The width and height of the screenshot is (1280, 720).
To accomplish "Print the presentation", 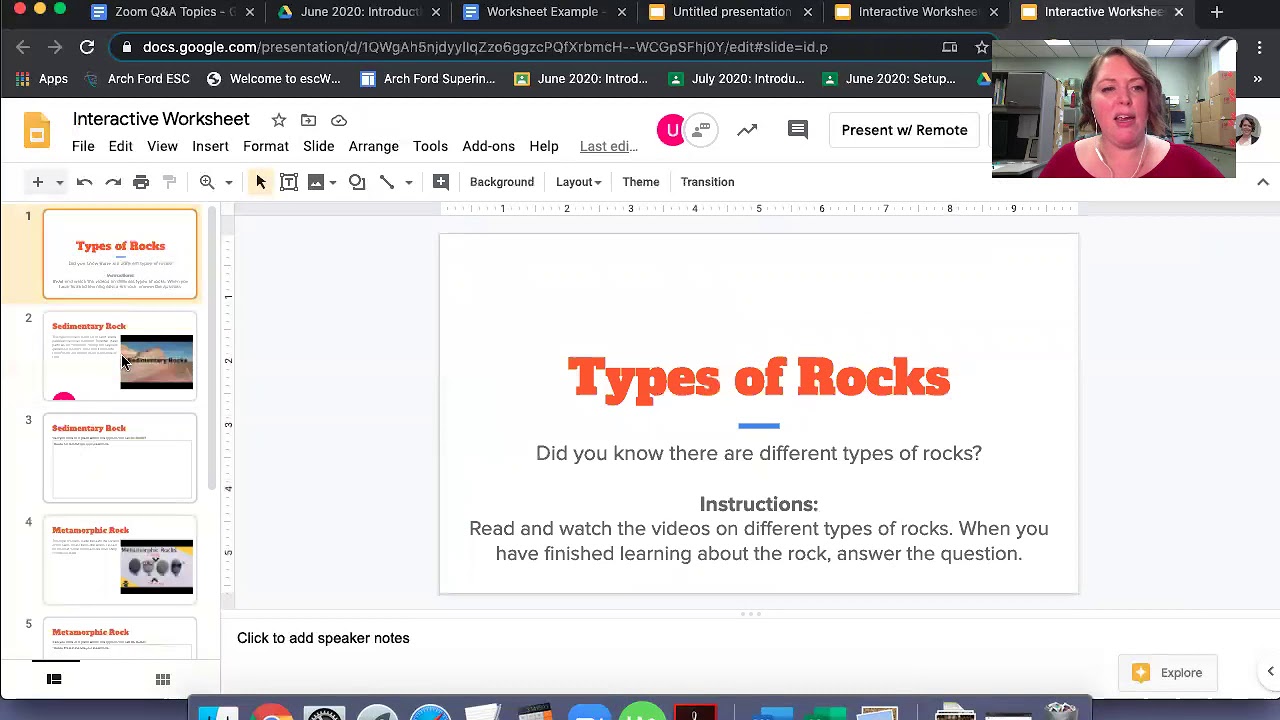I will 141,182.
